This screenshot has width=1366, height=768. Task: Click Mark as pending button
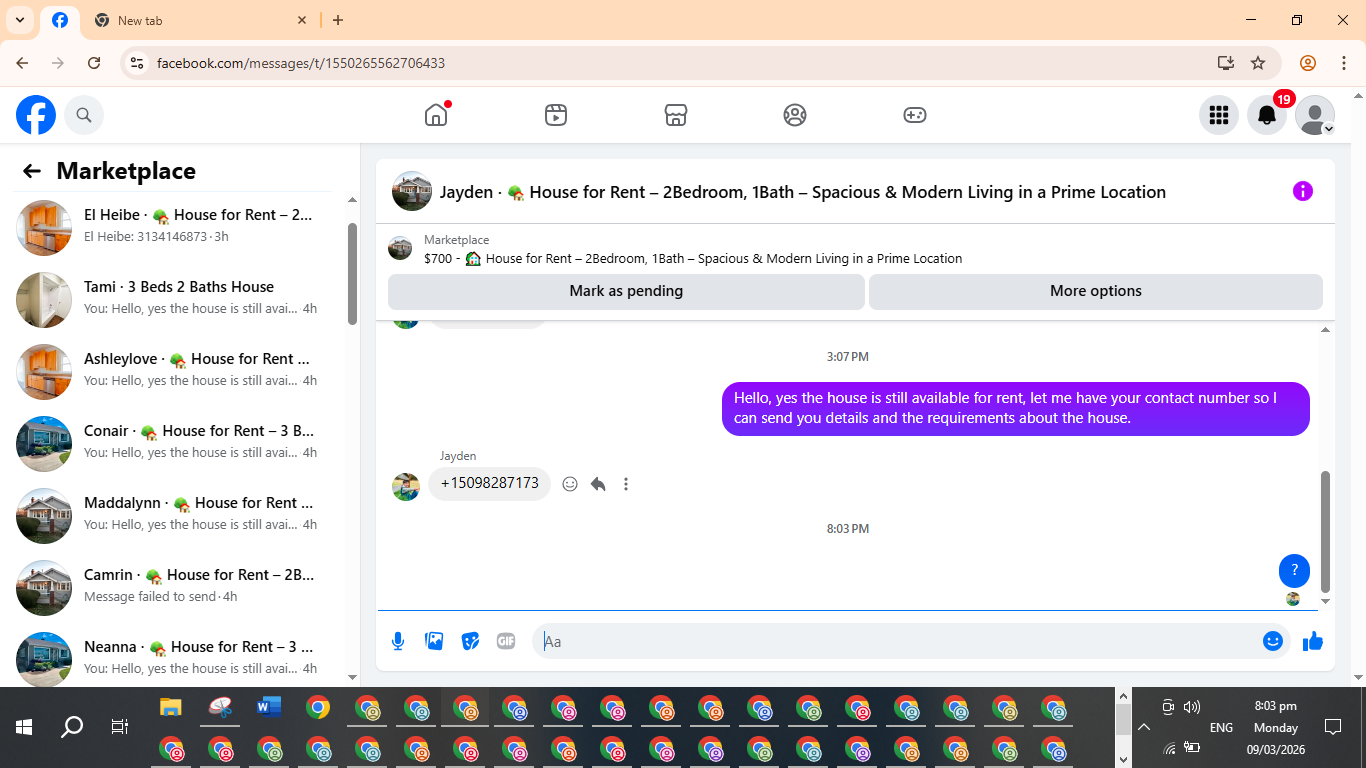click(626, 291)
